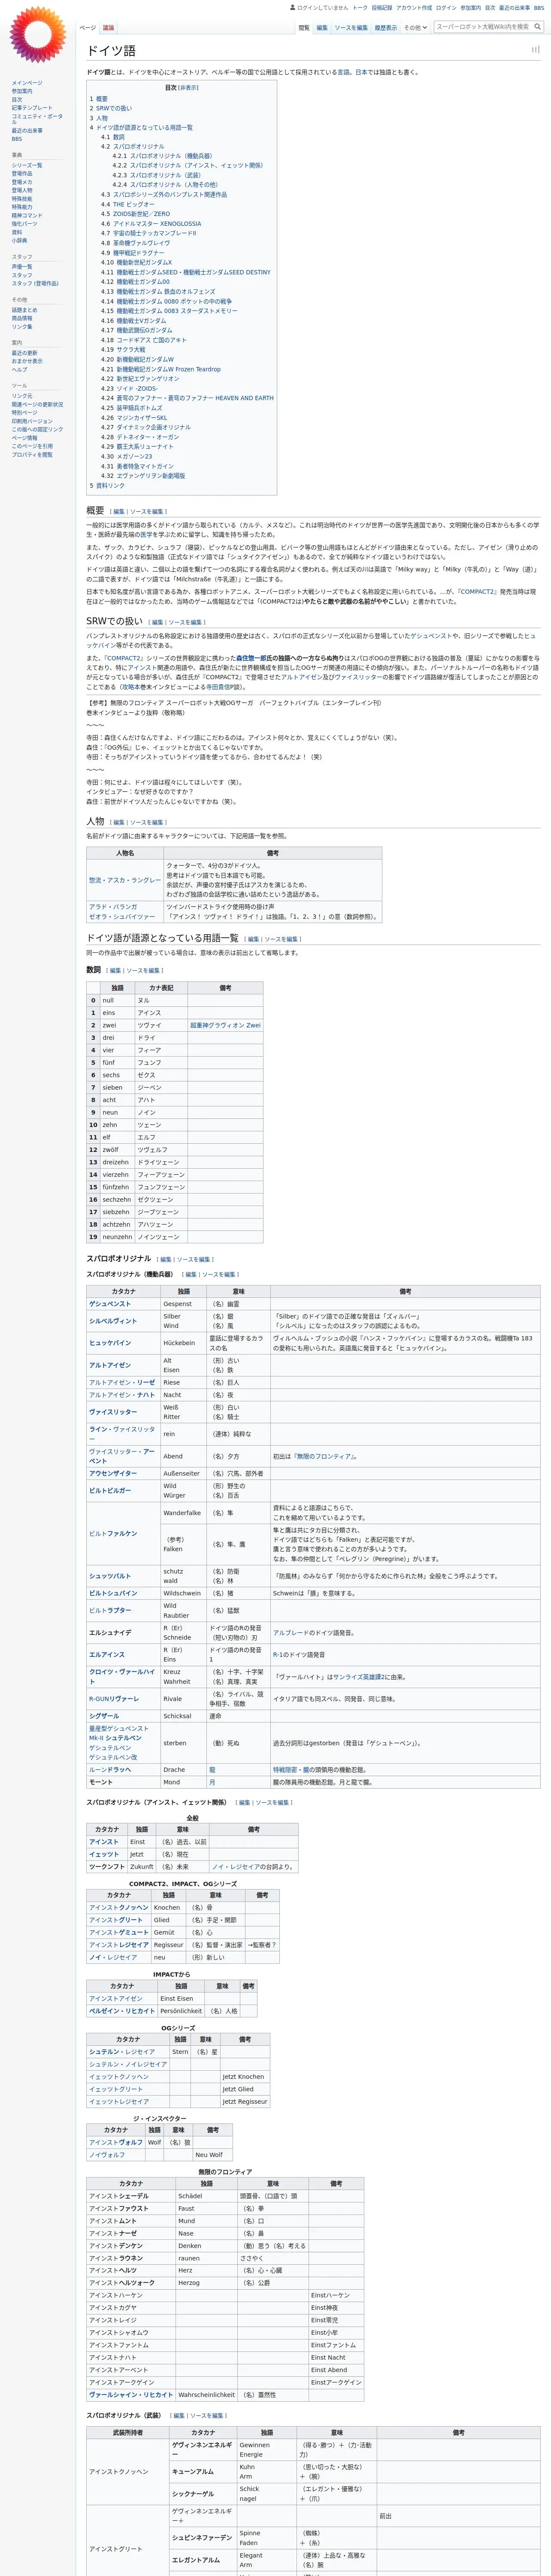
Task: Open 最近の更新 in the sidebar
Action: tap(24, 353)
